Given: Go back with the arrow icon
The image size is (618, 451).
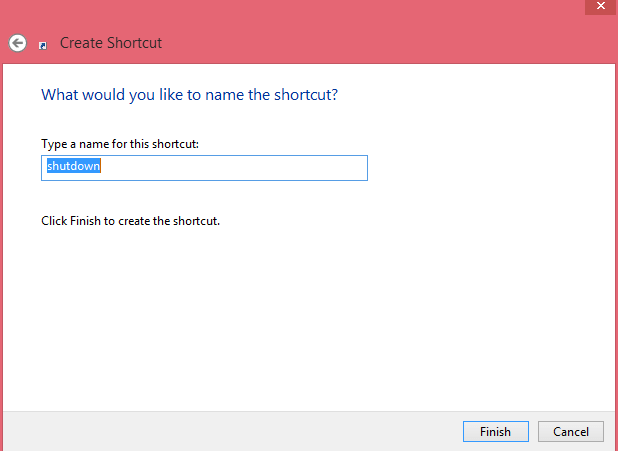Looking at the screenshot, I should 18,43.
